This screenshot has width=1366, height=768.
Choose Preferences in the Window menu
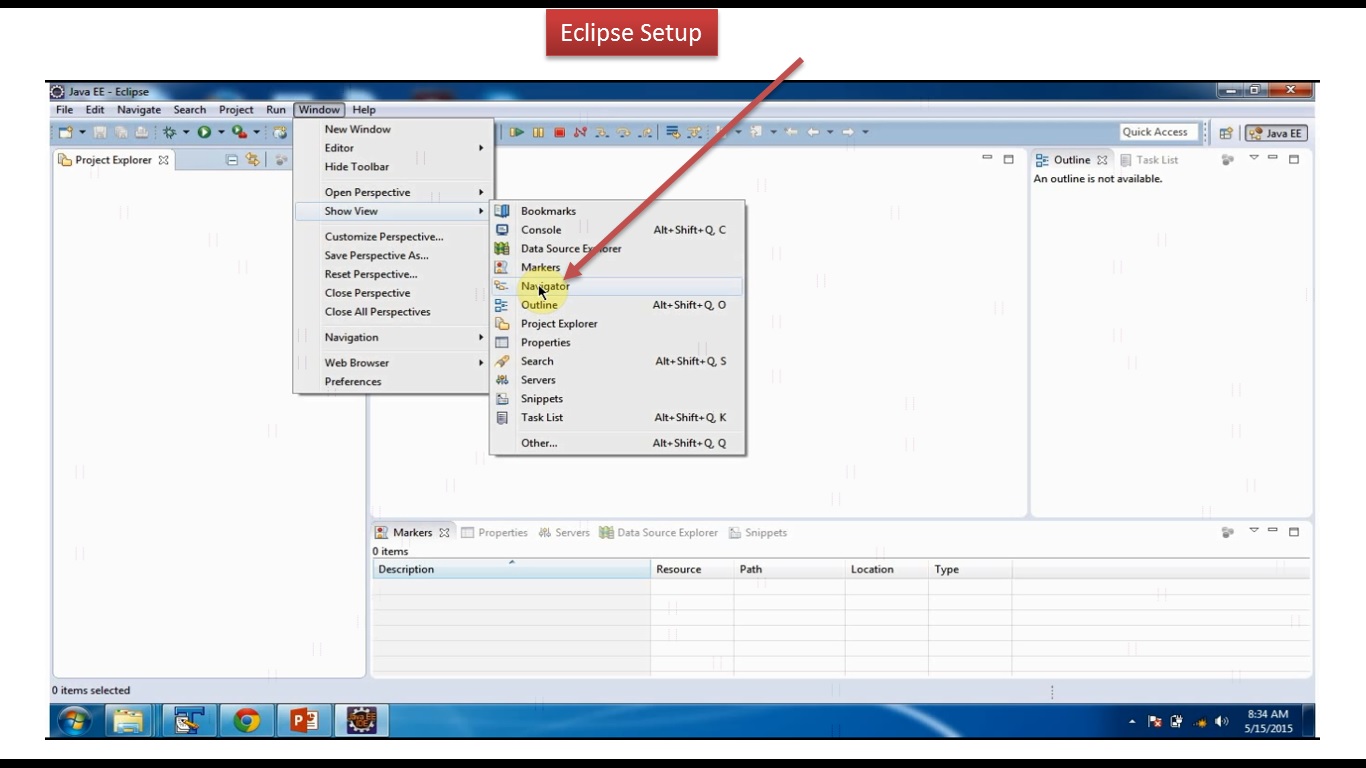tap(392, 381)
